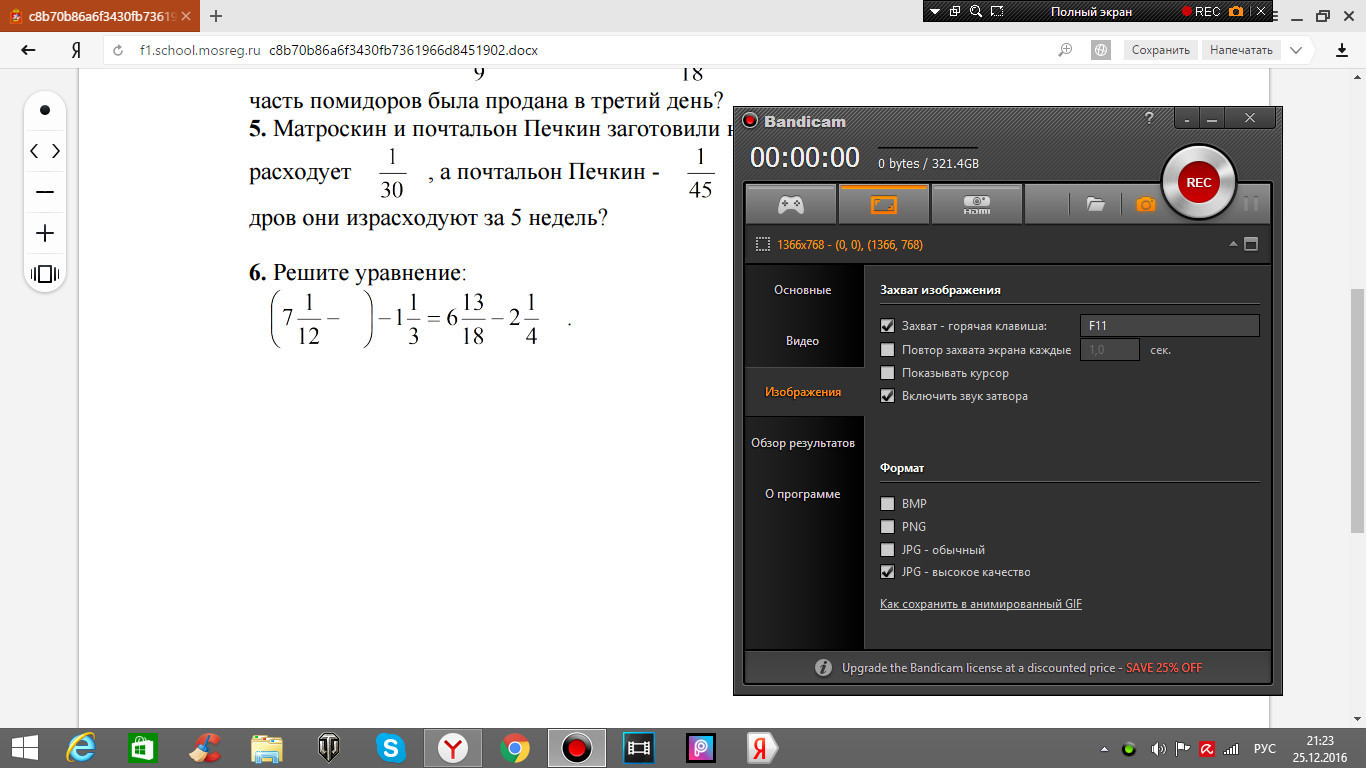Disable the capture hotkey checkbox
This screenshot has height=768, width=1366.
[887, 326]
